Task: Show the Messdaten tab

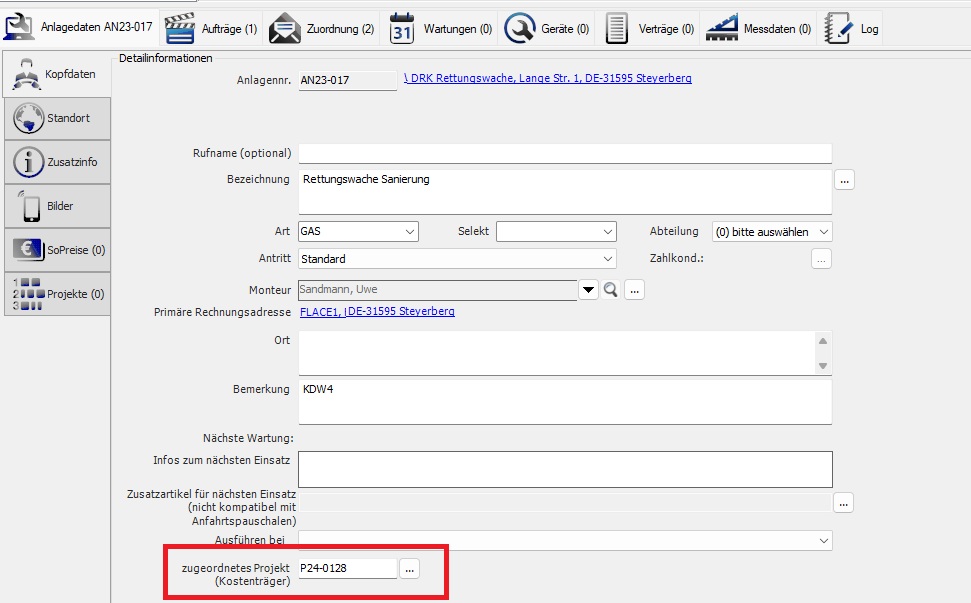Action: (x=758, y=29)
